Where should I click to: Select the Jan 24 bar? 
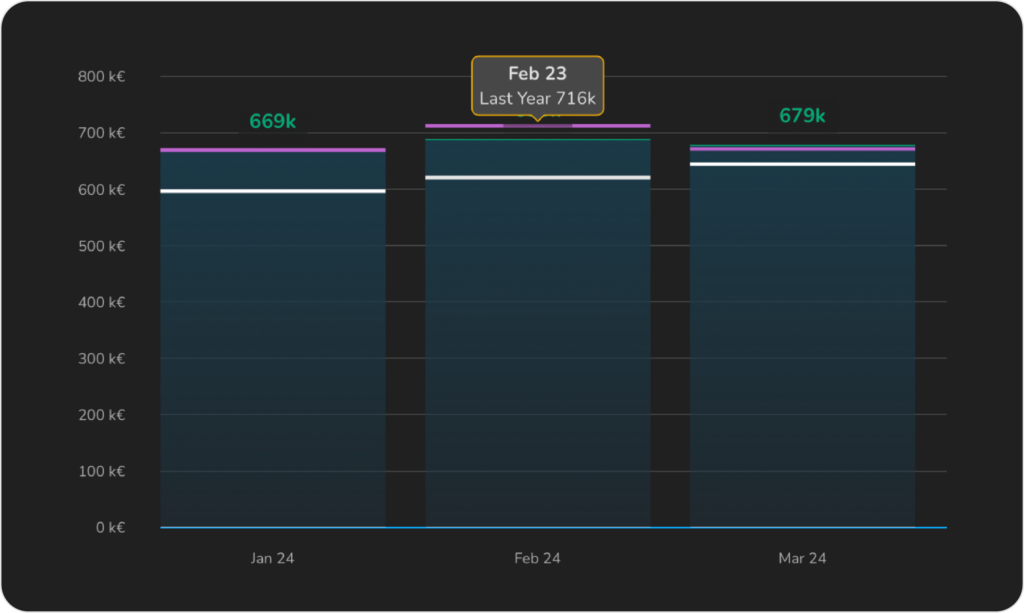272,350
